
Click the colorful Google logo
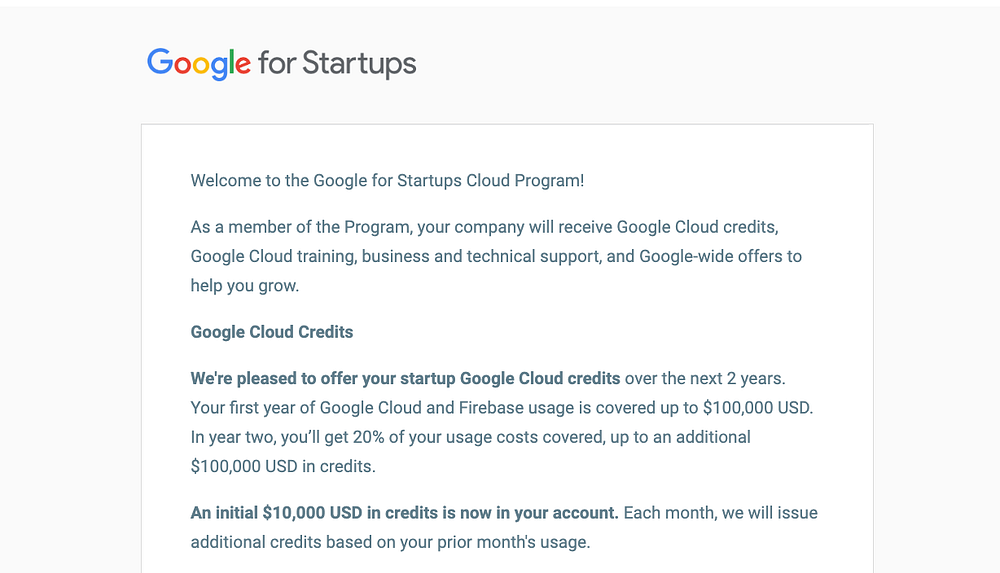click(199, 63)
